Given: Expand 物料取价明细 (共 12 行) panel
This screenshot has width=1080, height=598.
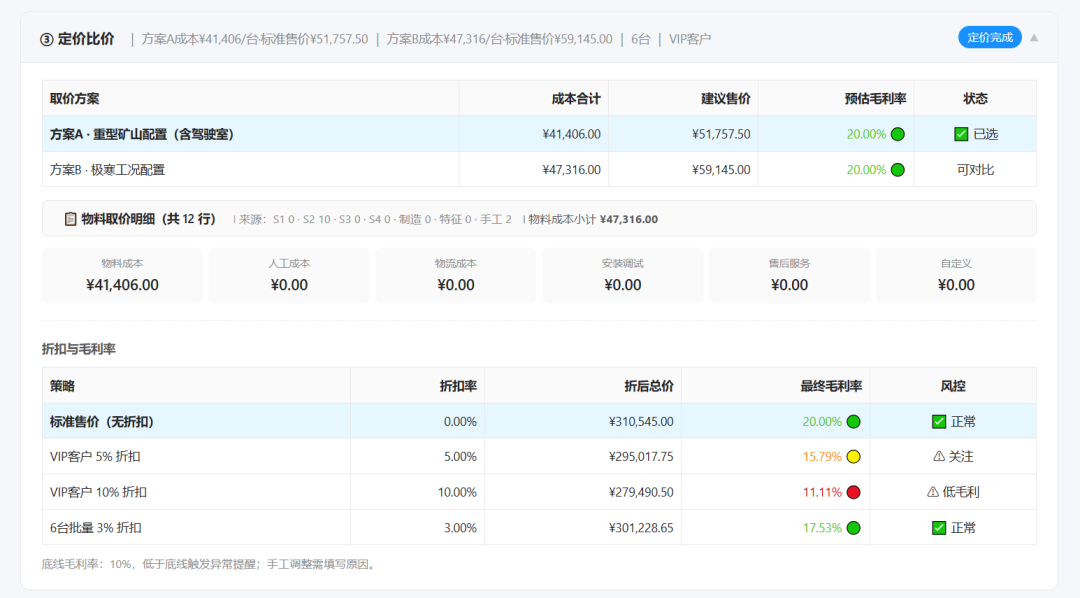Looking at the screenshot, I should (539, 219).
